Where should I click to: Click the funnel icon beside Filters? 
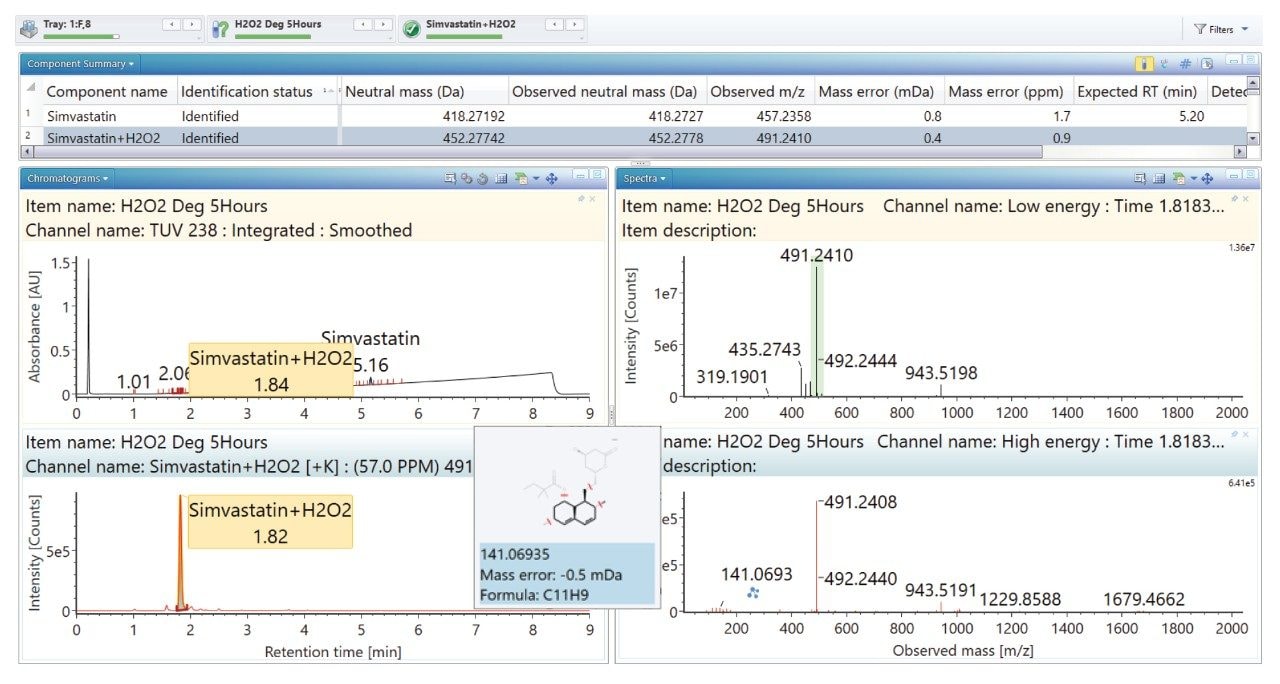tap(1200, 29)
